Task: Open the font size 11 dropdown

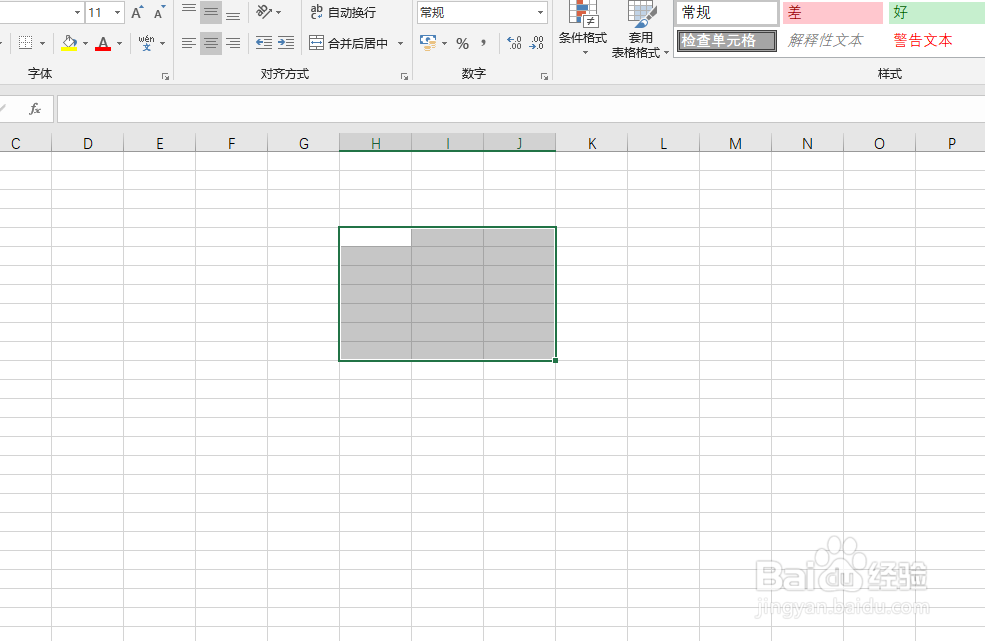Action: point(117,13)
